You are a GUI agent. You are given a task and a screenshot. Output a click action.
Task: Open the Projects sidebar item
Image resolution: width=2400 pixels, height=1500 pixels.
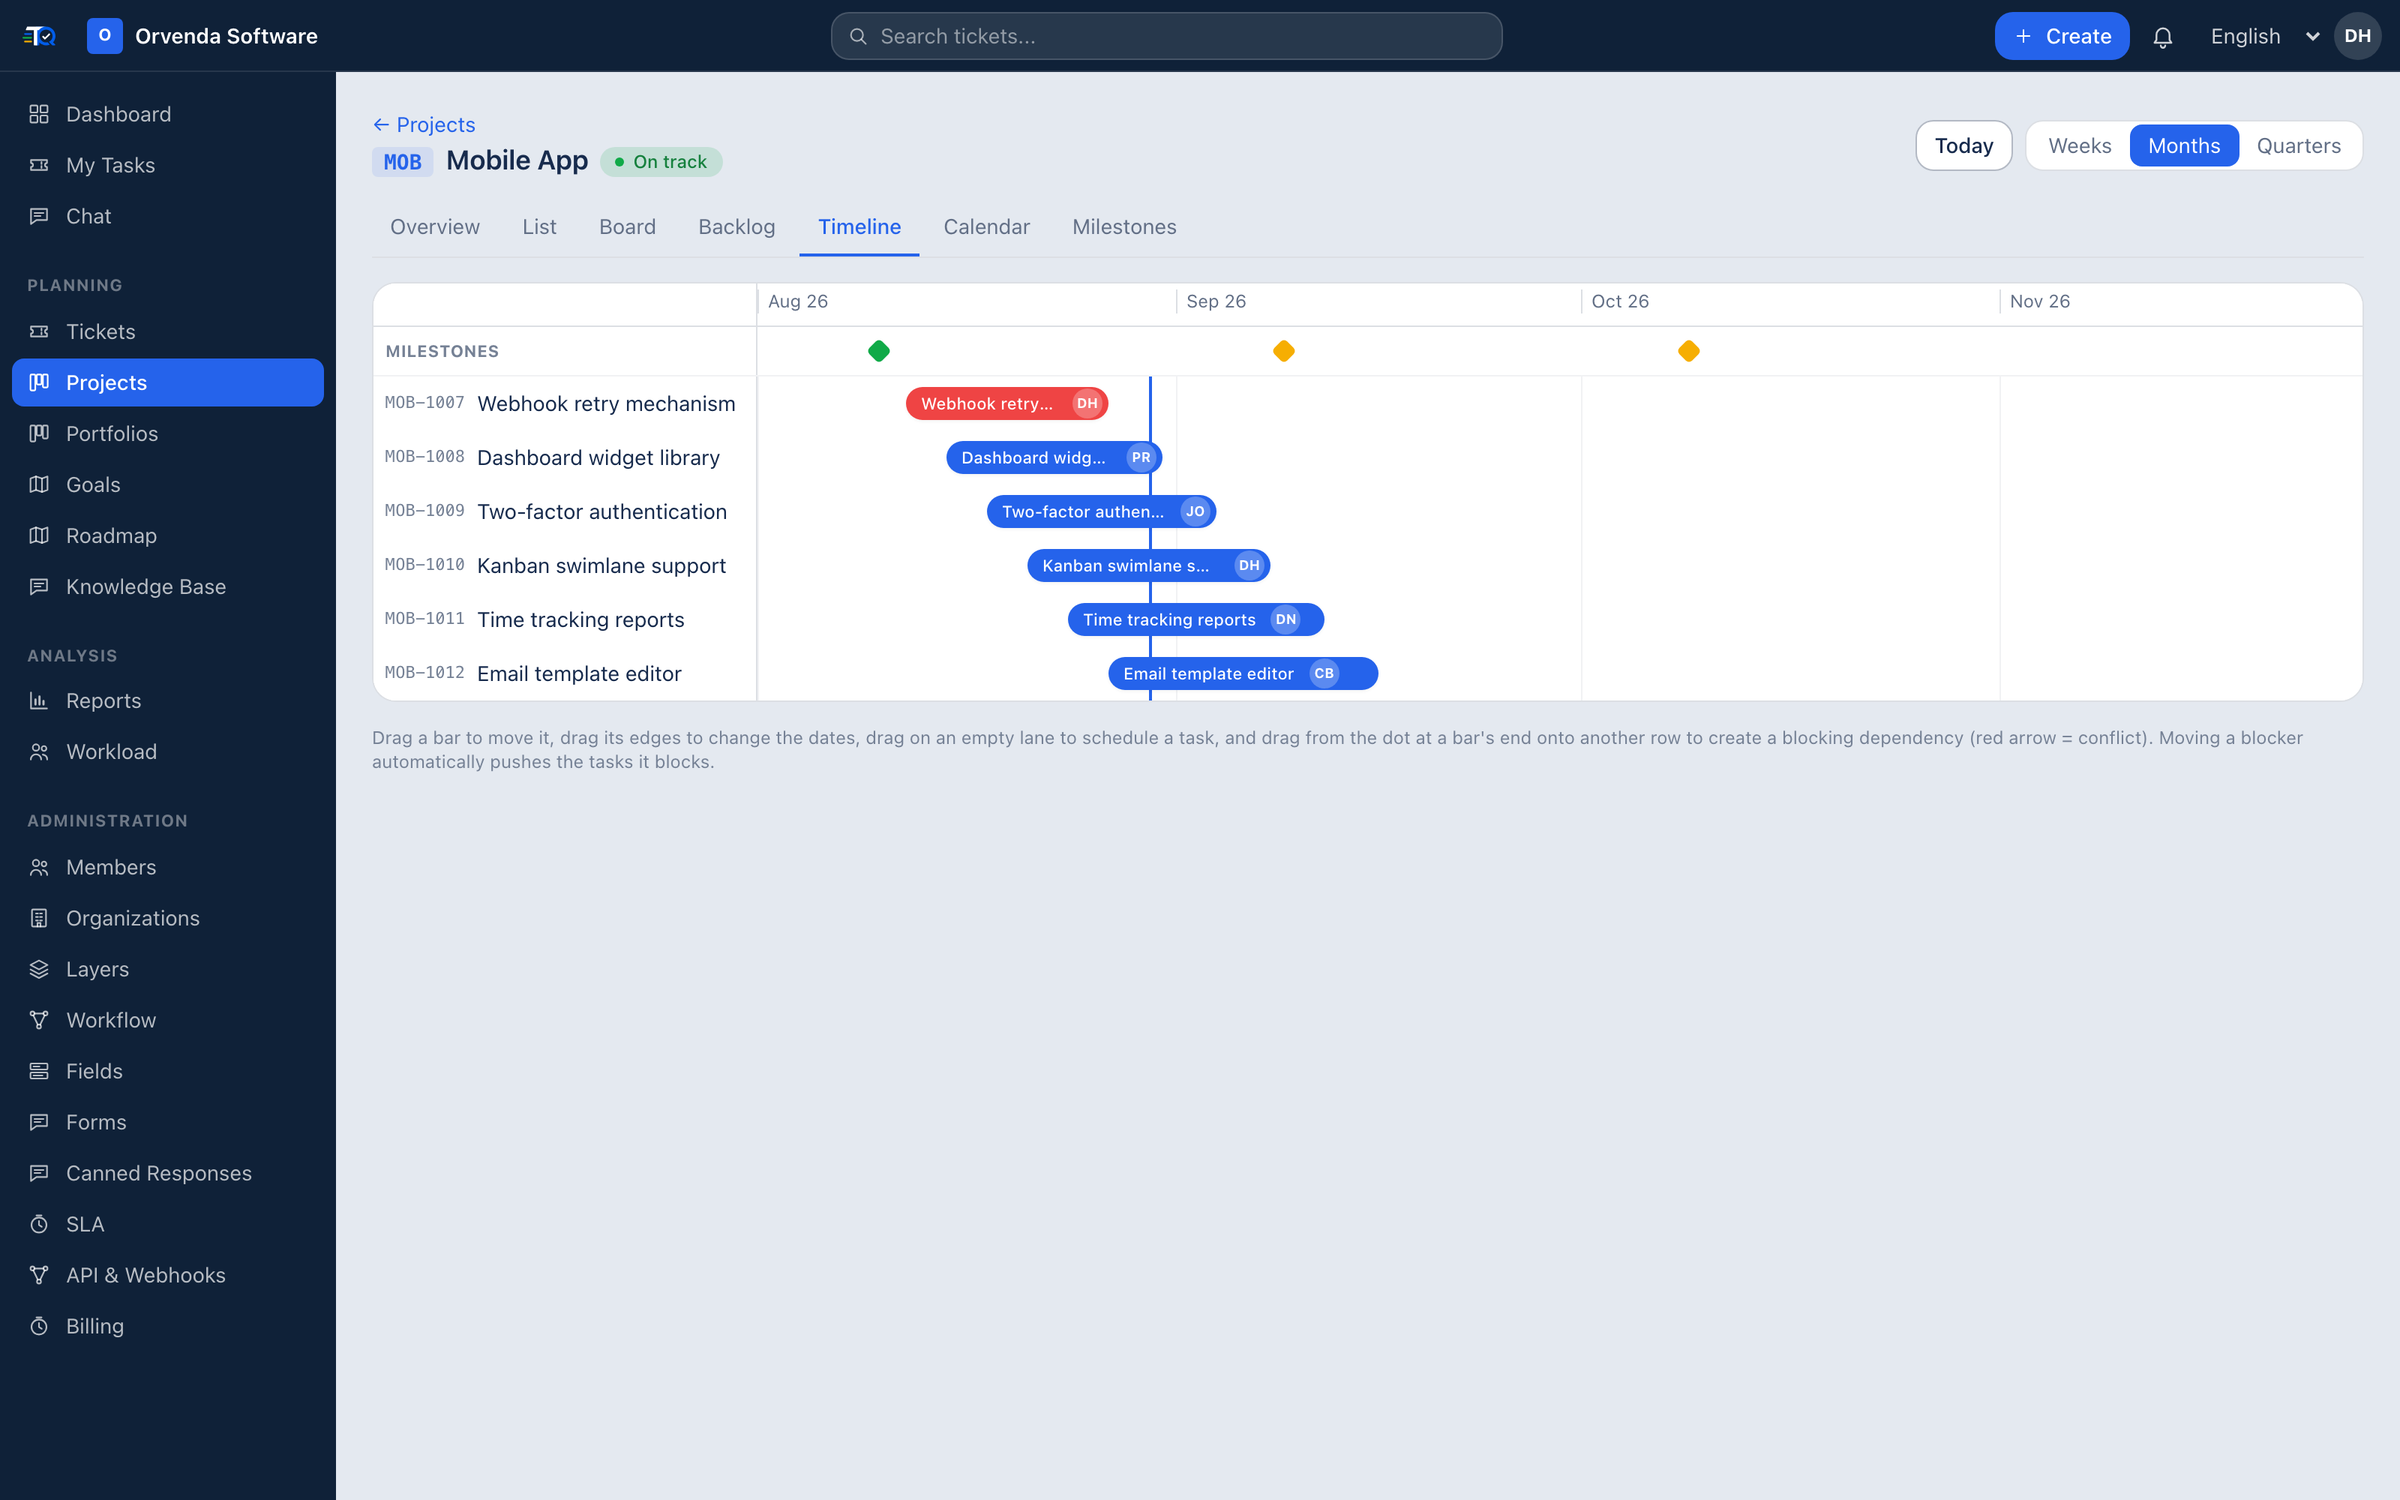(168, 382)
